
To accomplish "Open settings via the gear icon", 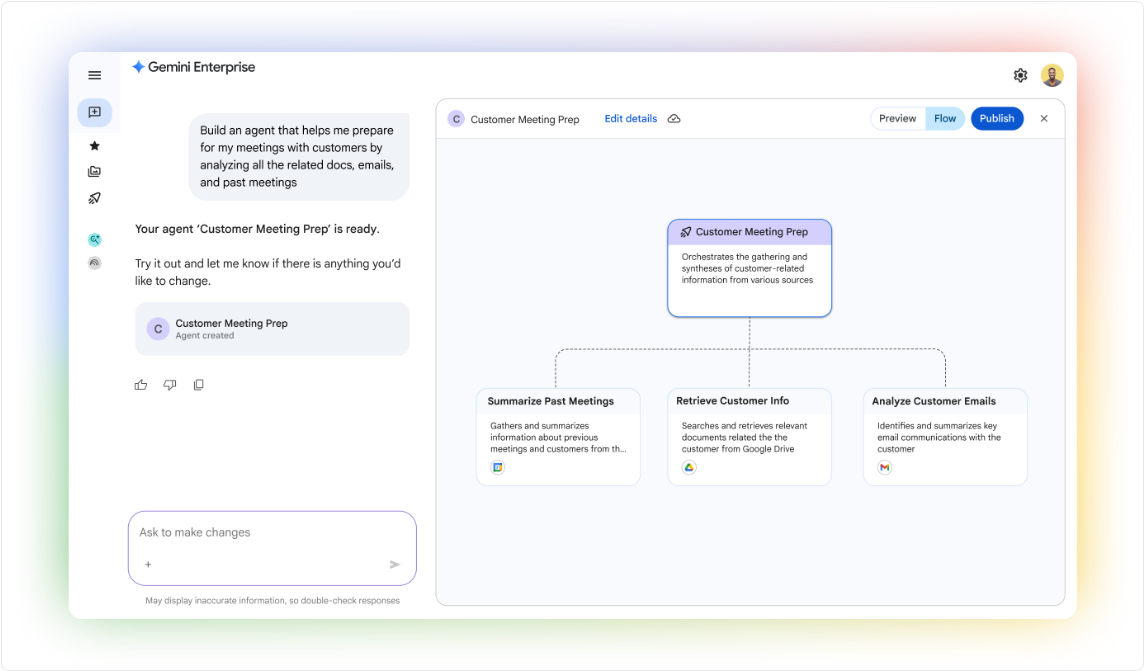I will coord(1020,75).
